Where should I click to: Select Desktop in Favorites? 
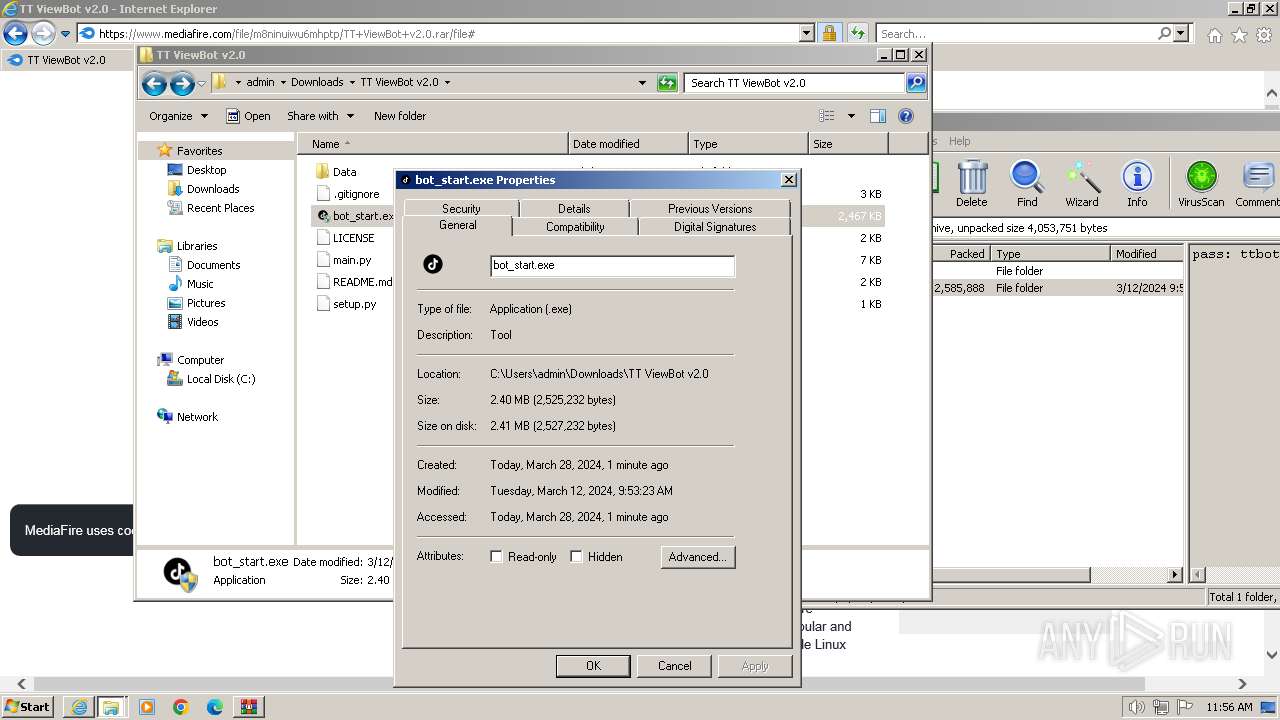(x=206, y=170)
